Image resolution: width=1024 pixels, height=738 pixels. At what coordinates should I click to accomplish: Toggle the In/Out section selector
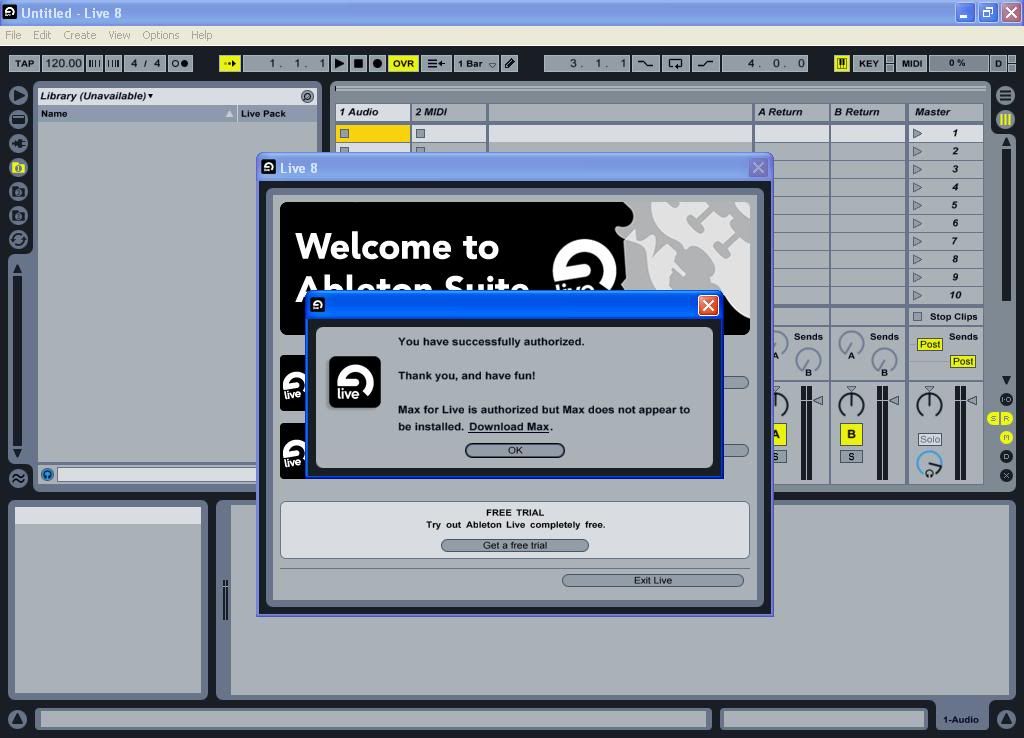(x=1006, y=400)
